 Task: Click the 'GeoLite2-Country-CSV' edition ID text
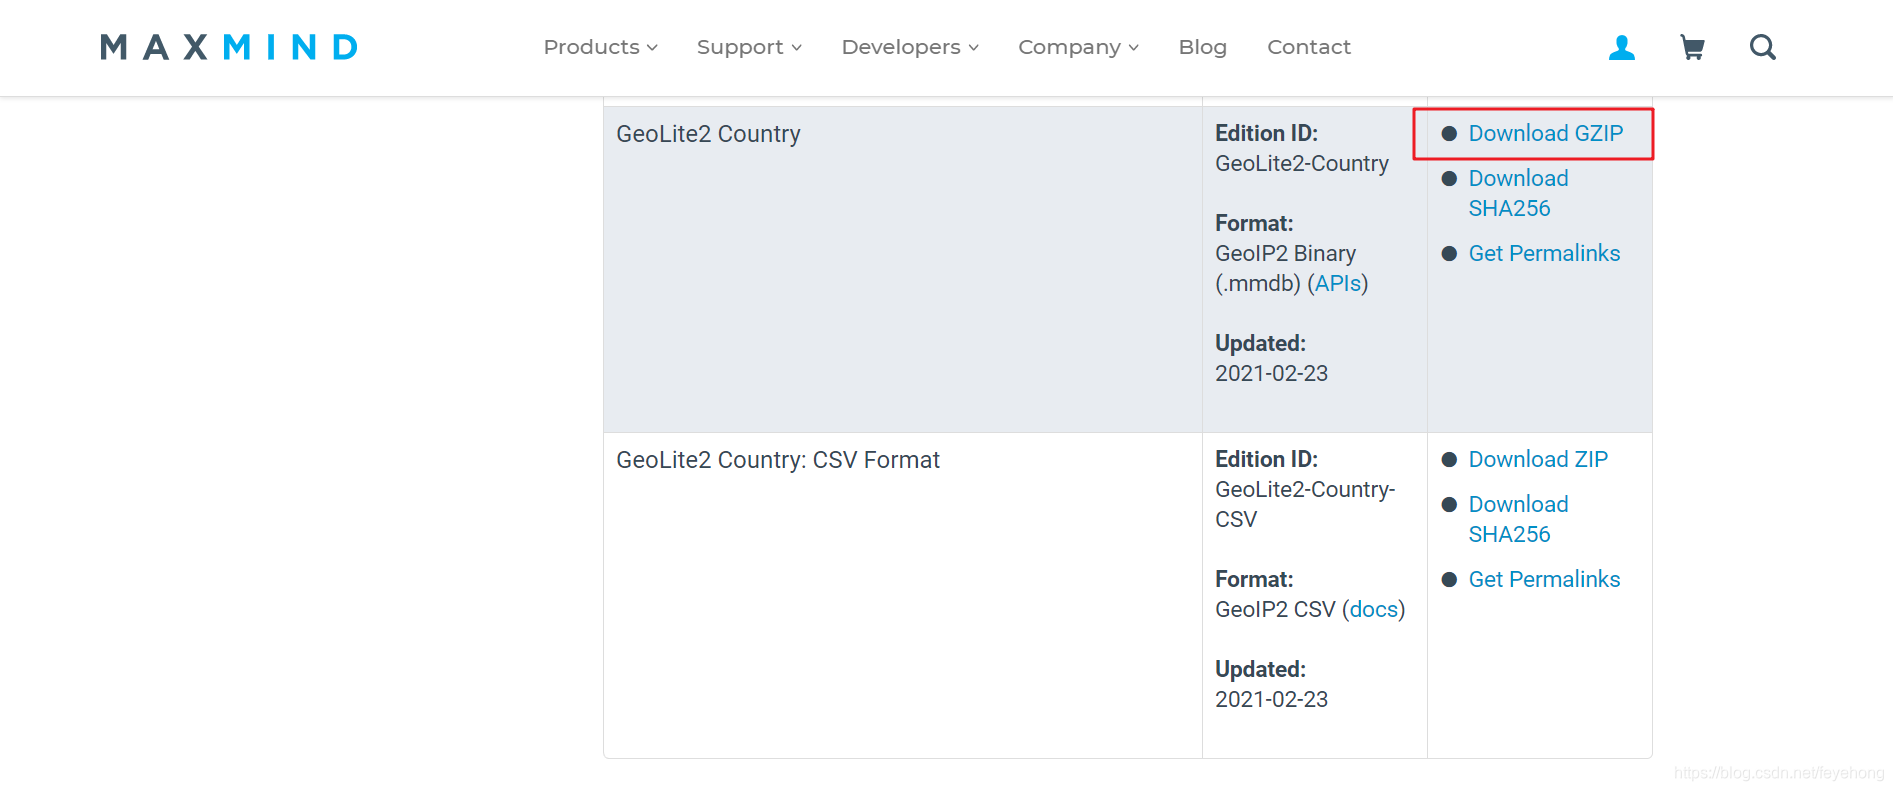[1305, 504]
